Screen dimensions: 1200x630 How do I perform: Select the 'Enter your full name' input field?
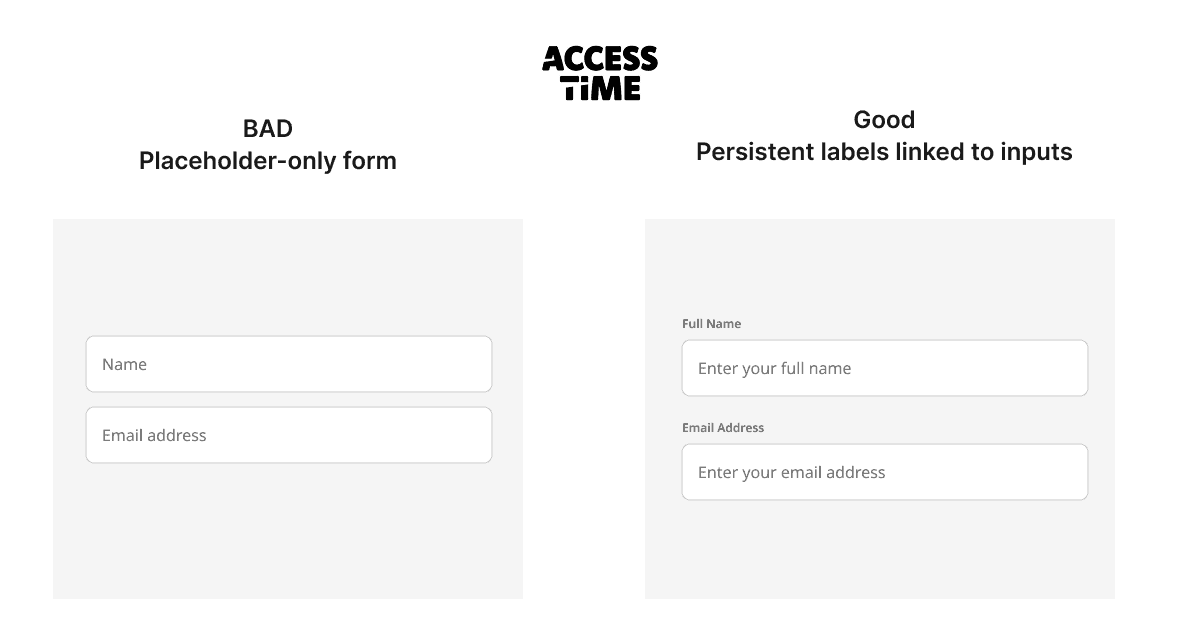[884, 368]
